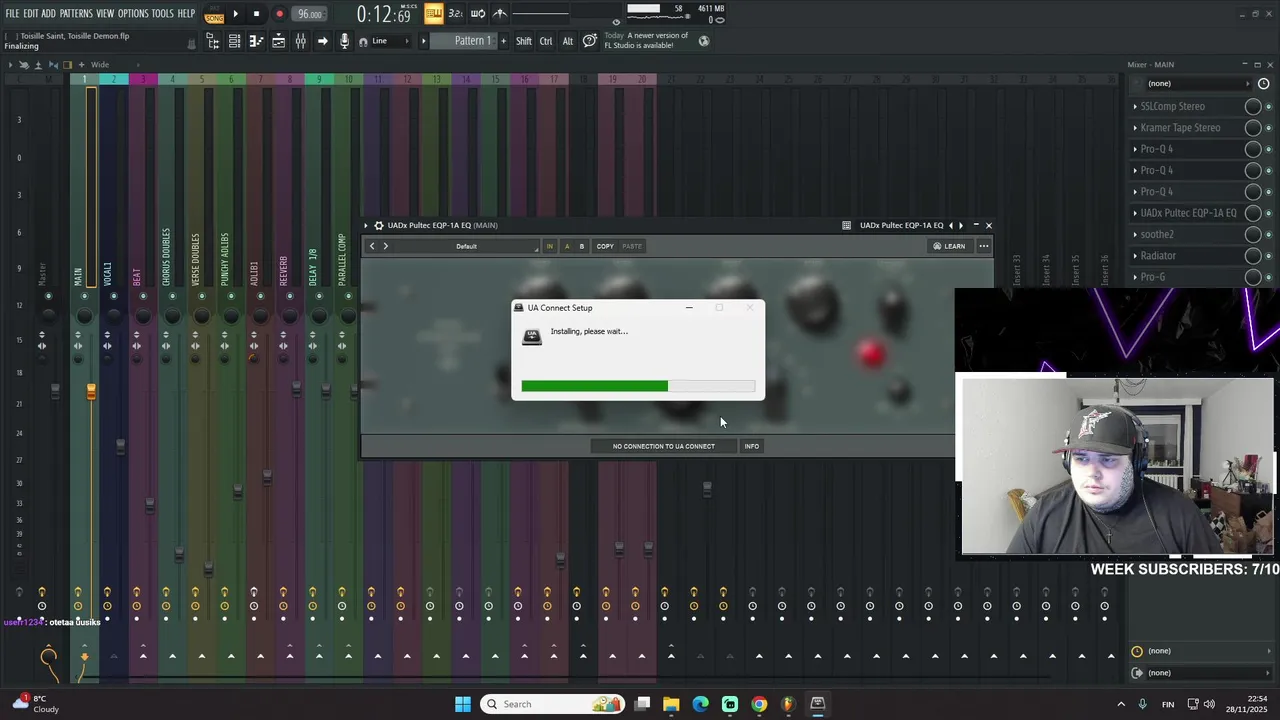
Task: Click the LEARN button
Action: coord(949,246)
